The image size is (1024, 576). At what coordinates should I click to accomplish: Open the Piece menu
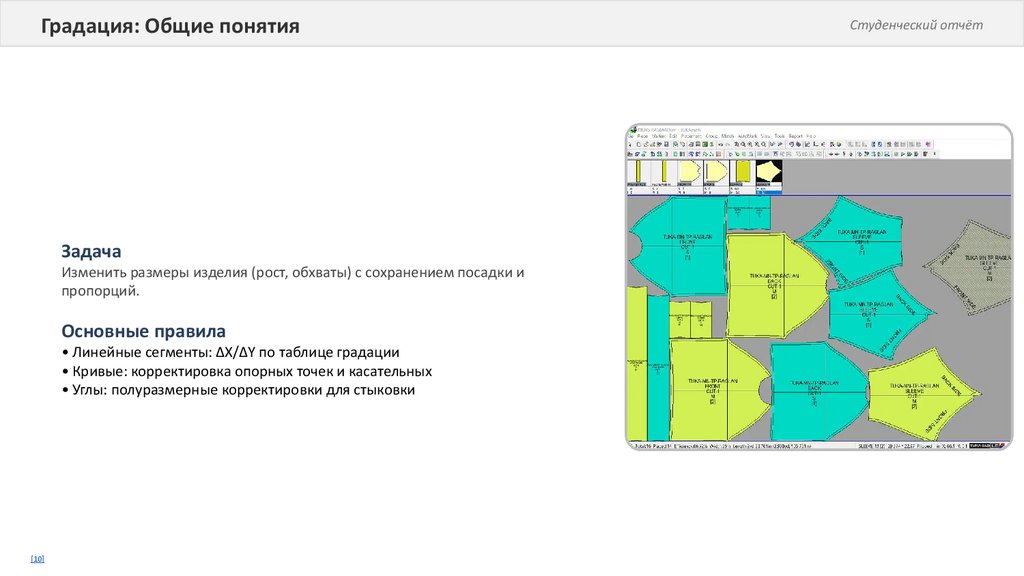(643, 136)
